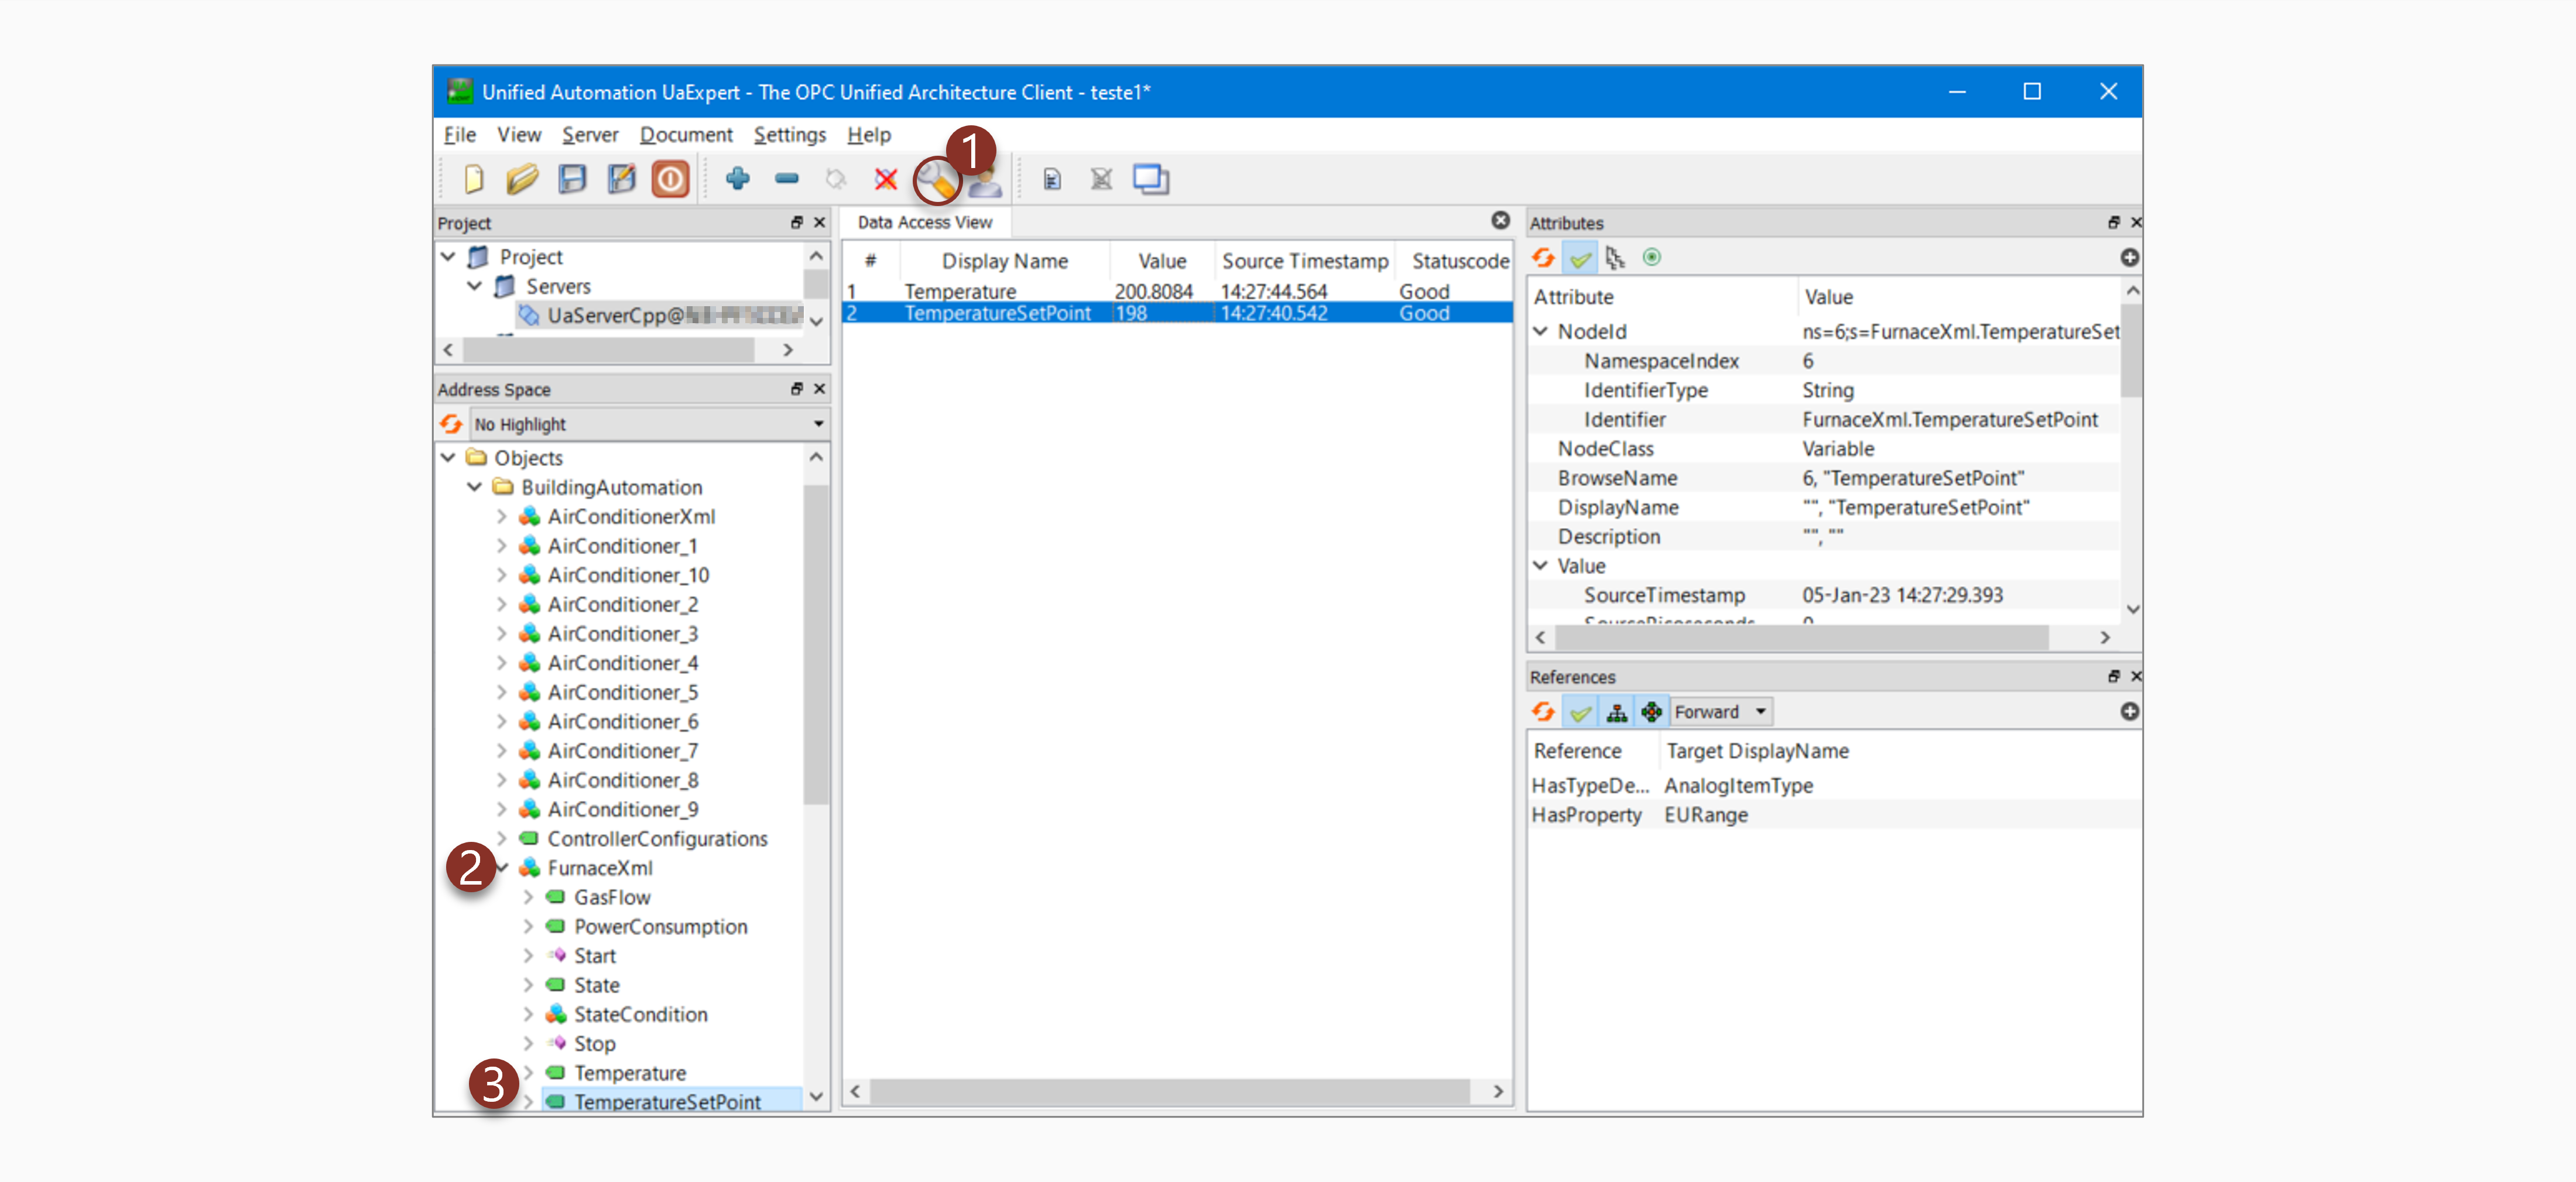The image size is (2576, 1182).
Task: Open the Server menu
Action: 589,134
